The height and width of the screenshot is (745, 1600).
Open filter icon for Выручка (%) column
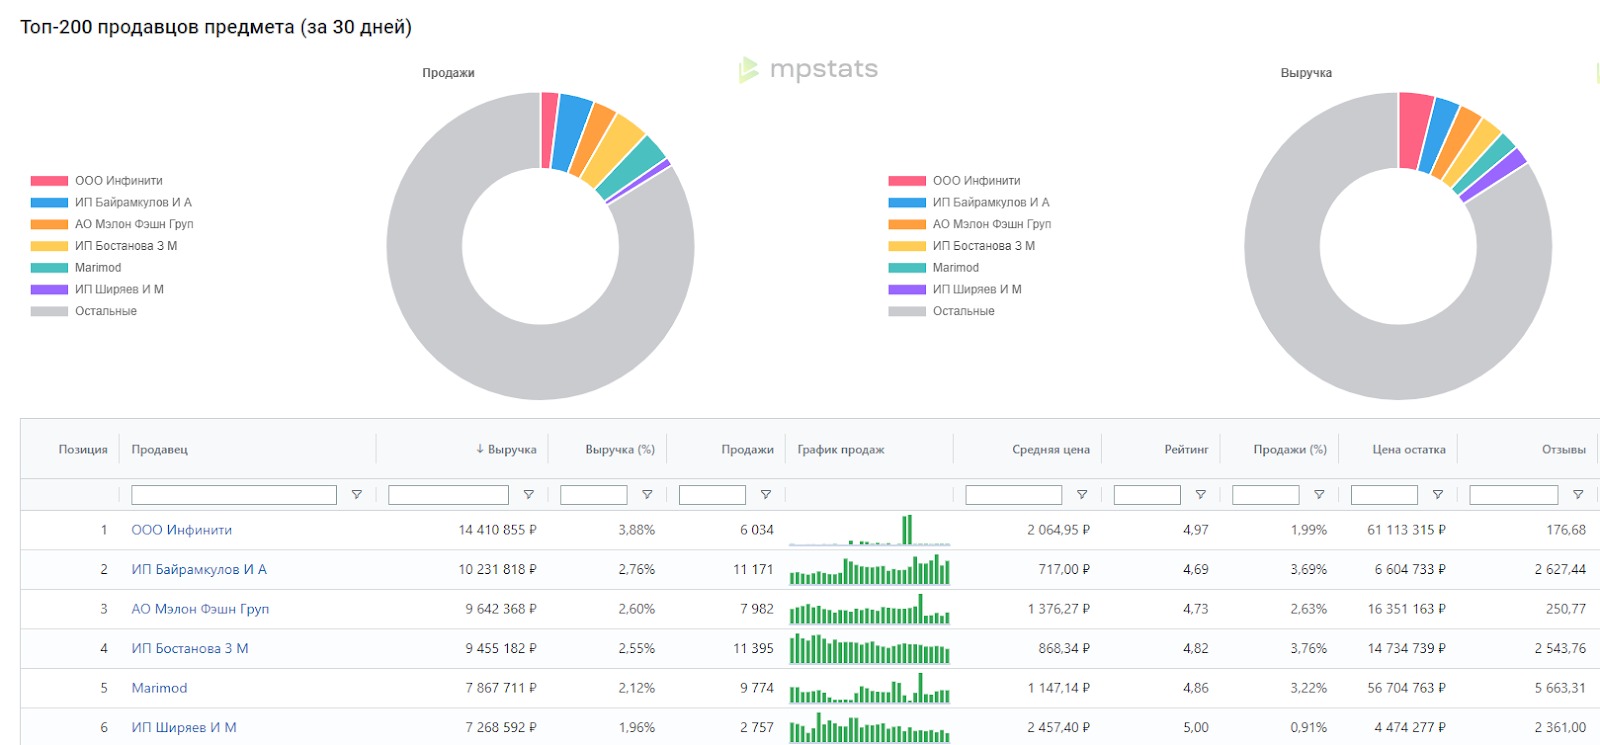pyautogui.click(x=647, y=495)
